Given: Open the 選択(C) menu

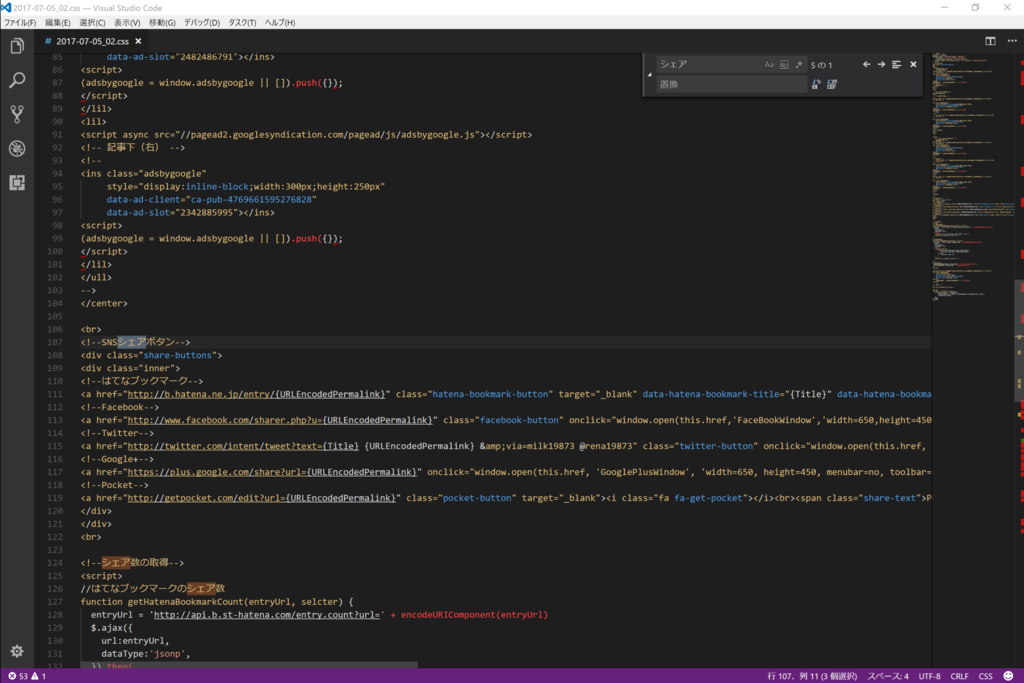Looking at the screenshot, I should pyautogui.click(x=92, y=22).
